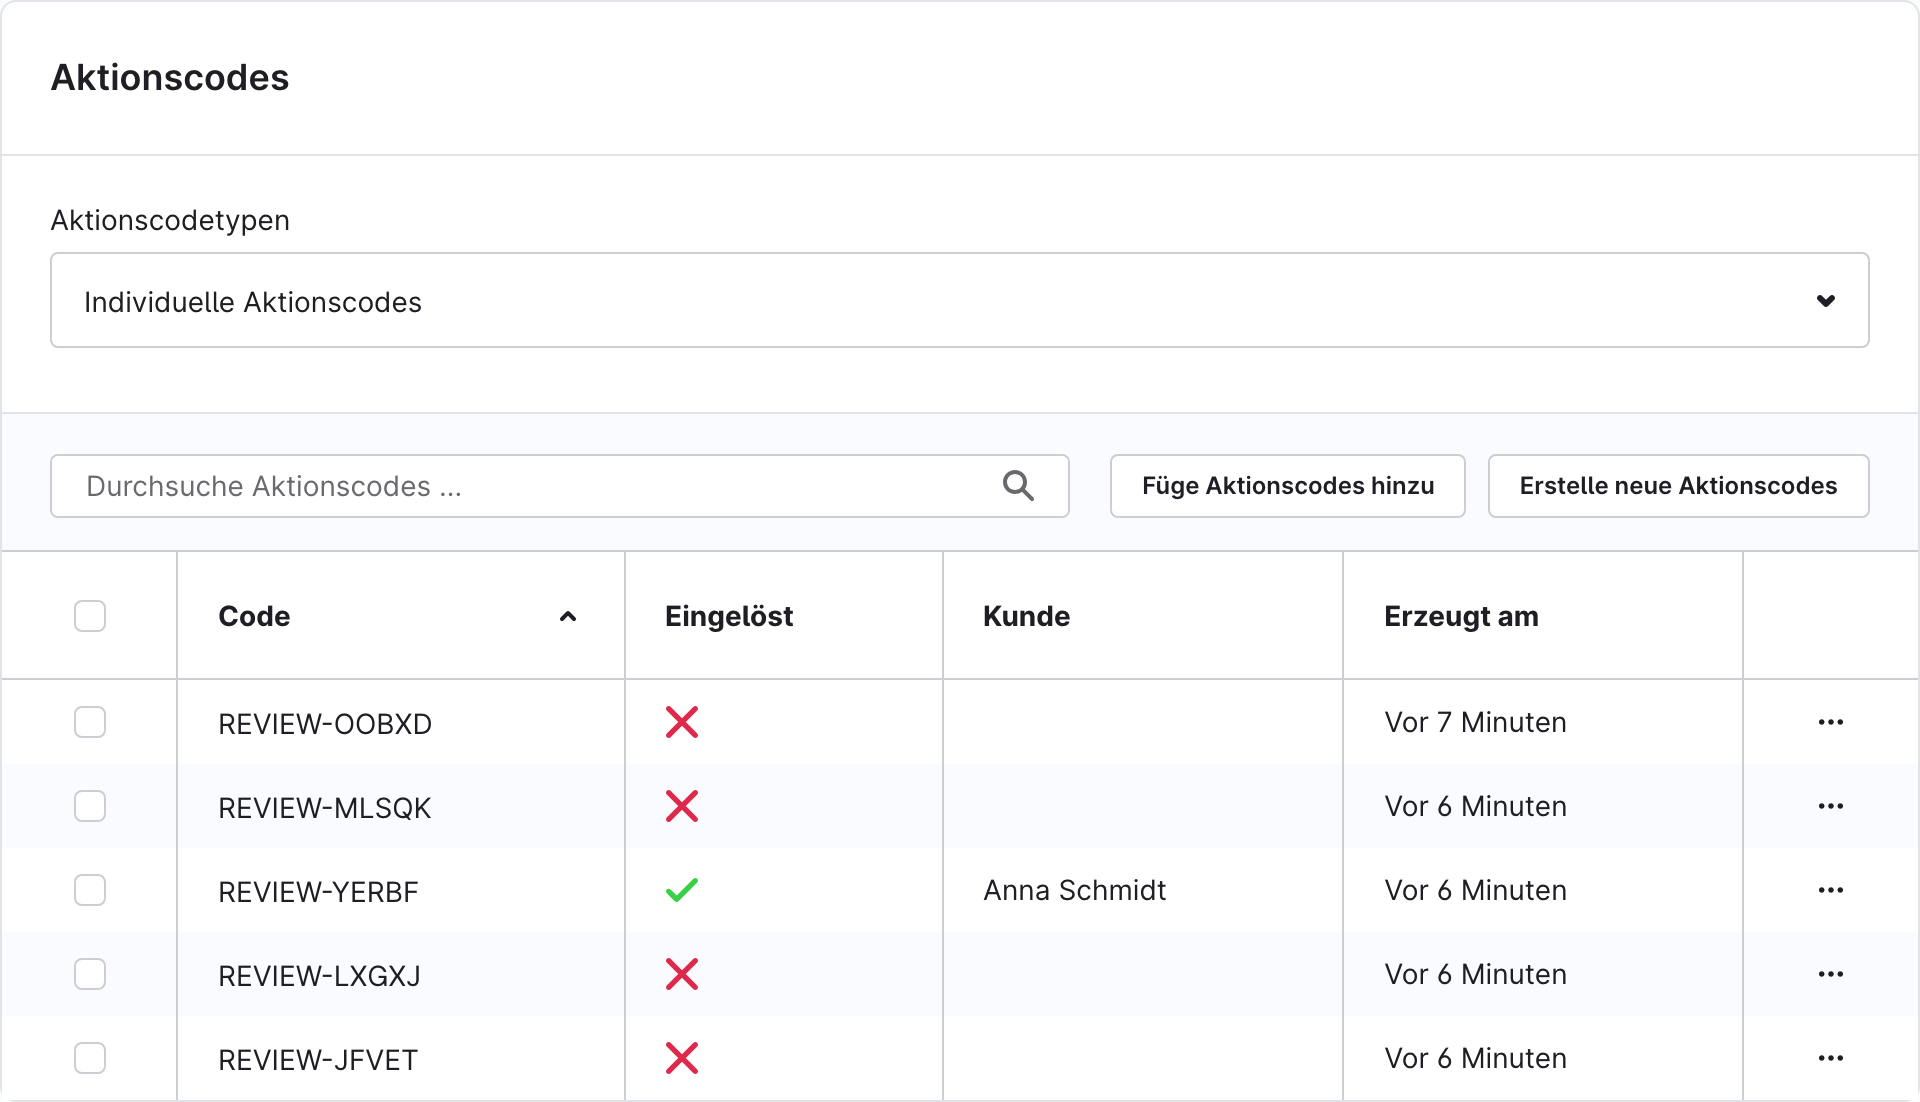The width and height of the screenshot is (1920, 1102).
Task: Click the code text REVIEW-JFVET
Action: coord(318,1059)
